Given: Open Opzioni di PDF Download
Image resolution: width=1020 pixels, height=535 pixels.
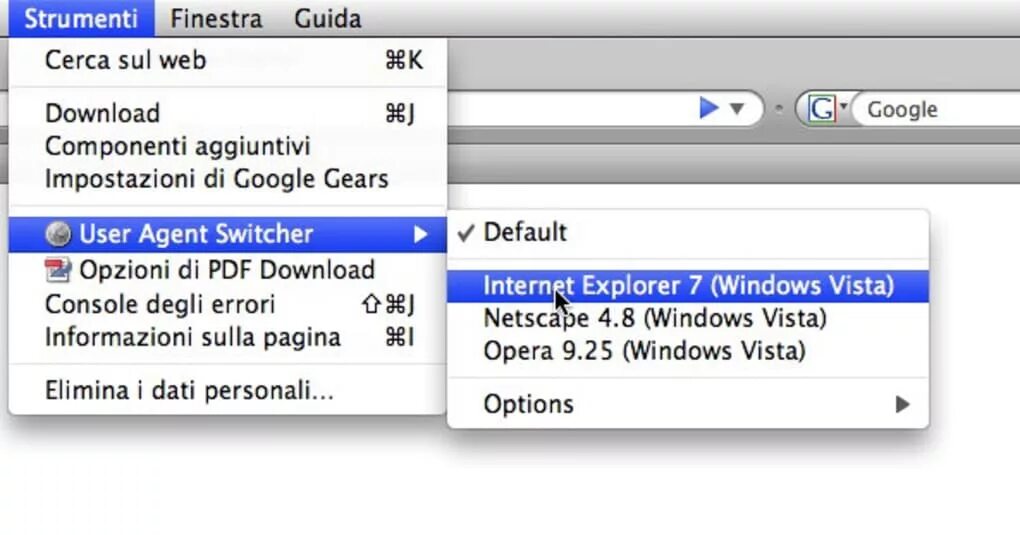Looking at the screenshot, I should (228, 269).
